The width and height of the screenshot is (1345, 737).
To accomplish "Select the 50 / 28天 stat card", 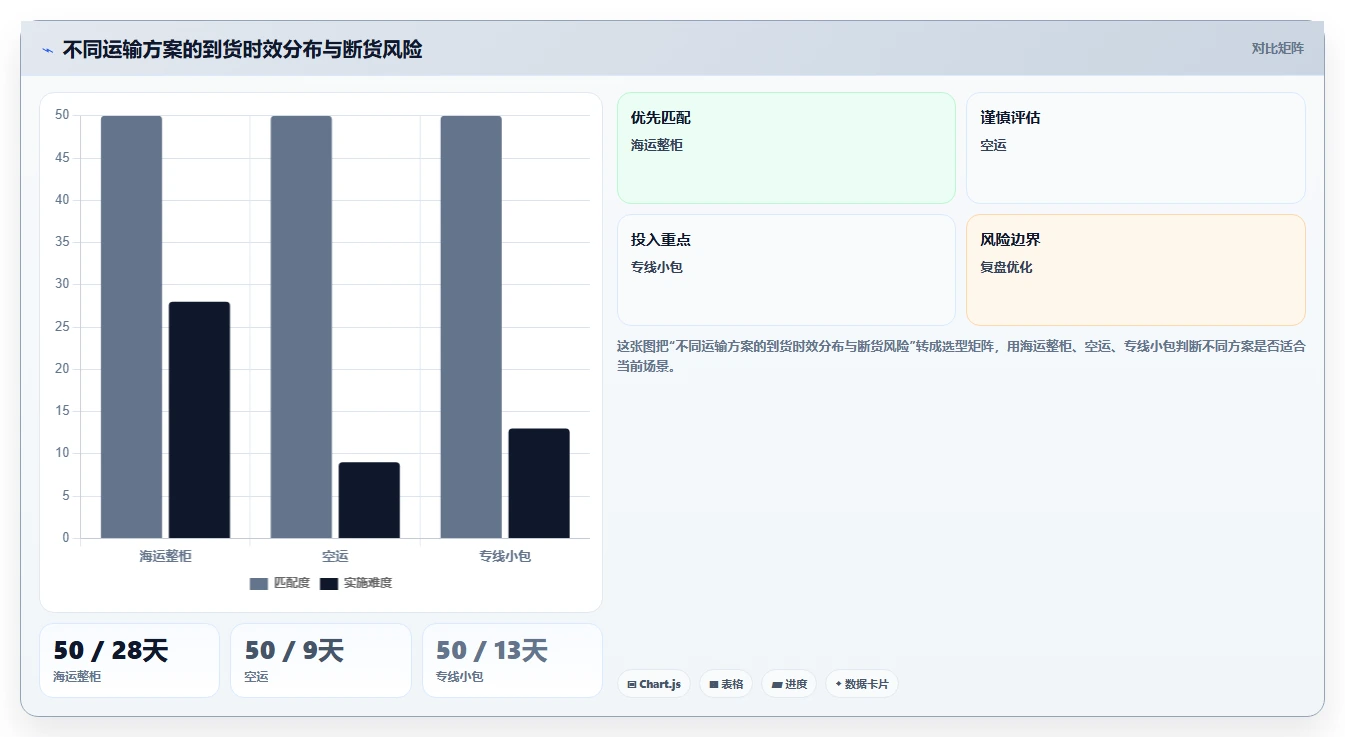I will coord(129,660).
